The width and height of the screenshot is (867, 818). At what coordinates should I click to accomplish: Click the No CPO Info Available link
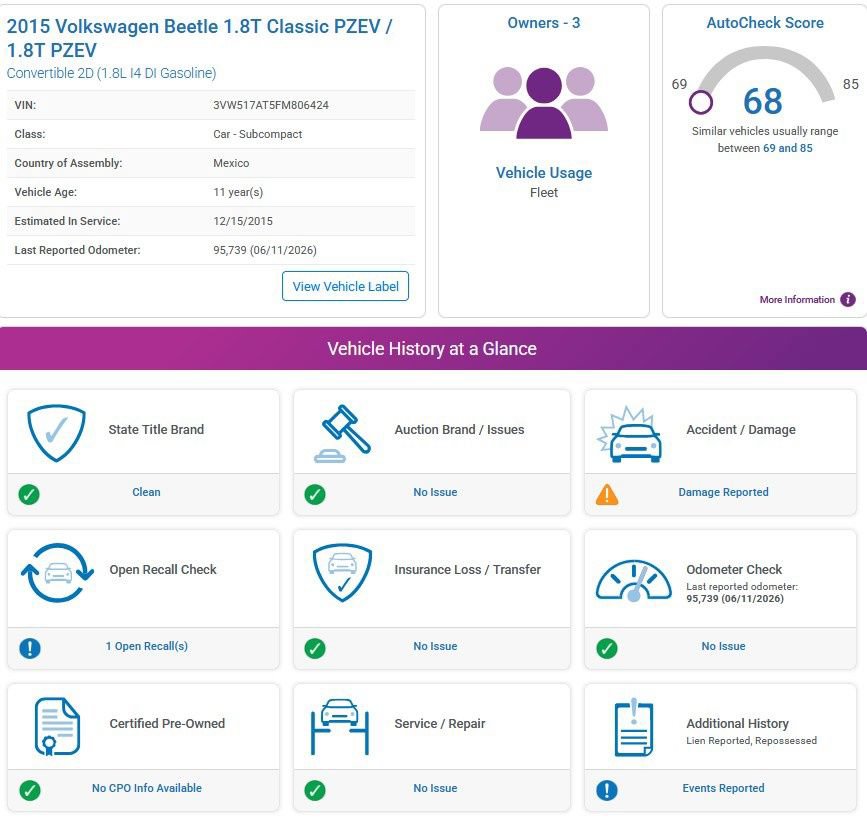(147, 788)
